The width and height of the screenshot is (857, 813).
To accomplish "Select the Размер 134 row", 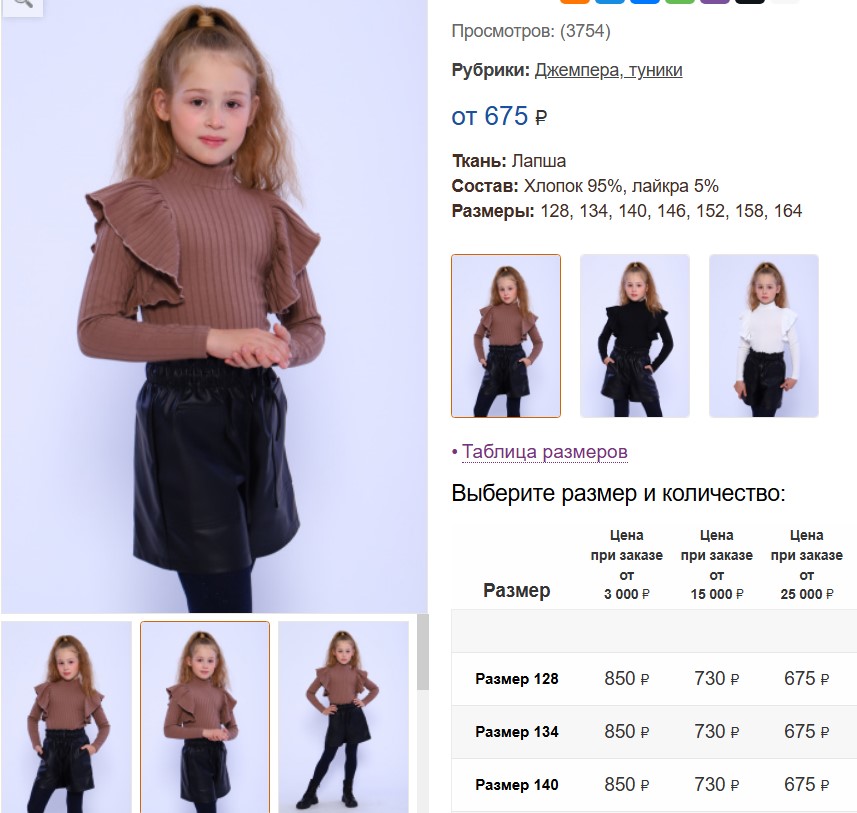I will pos(654,732).
